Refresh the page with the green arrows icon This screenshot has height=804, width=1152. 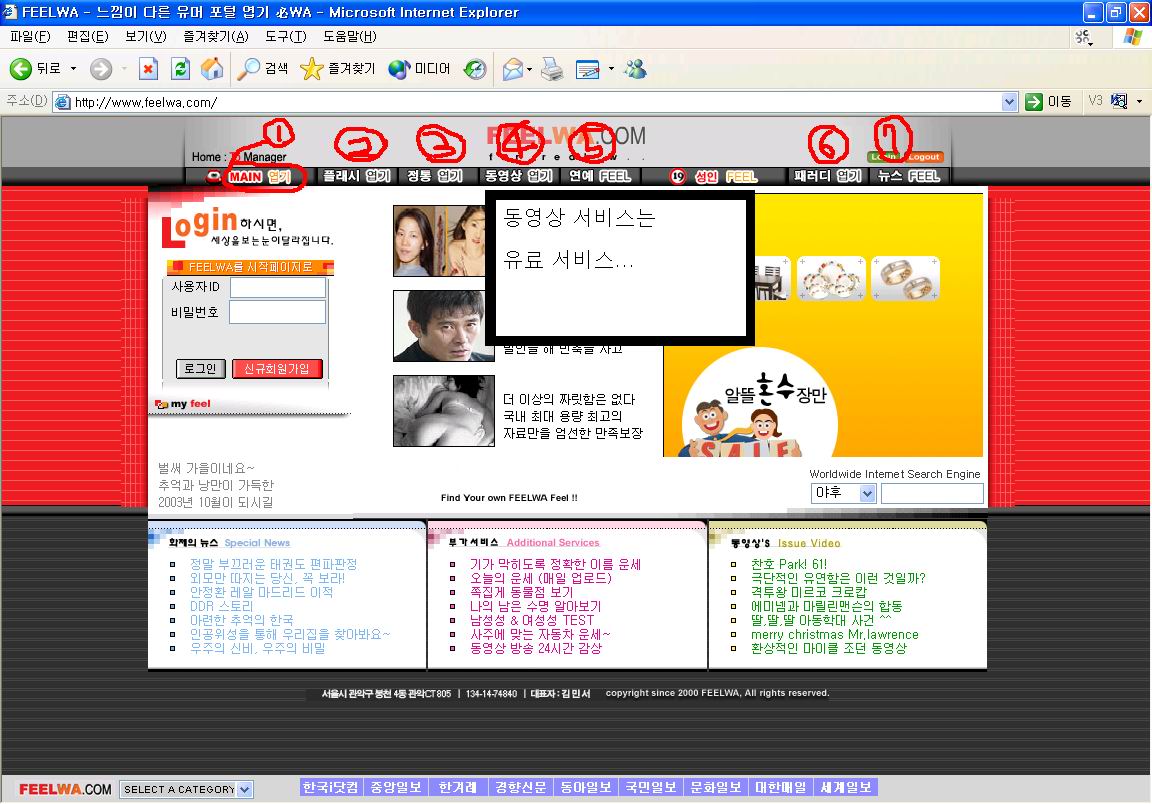(x=180, y=69)
